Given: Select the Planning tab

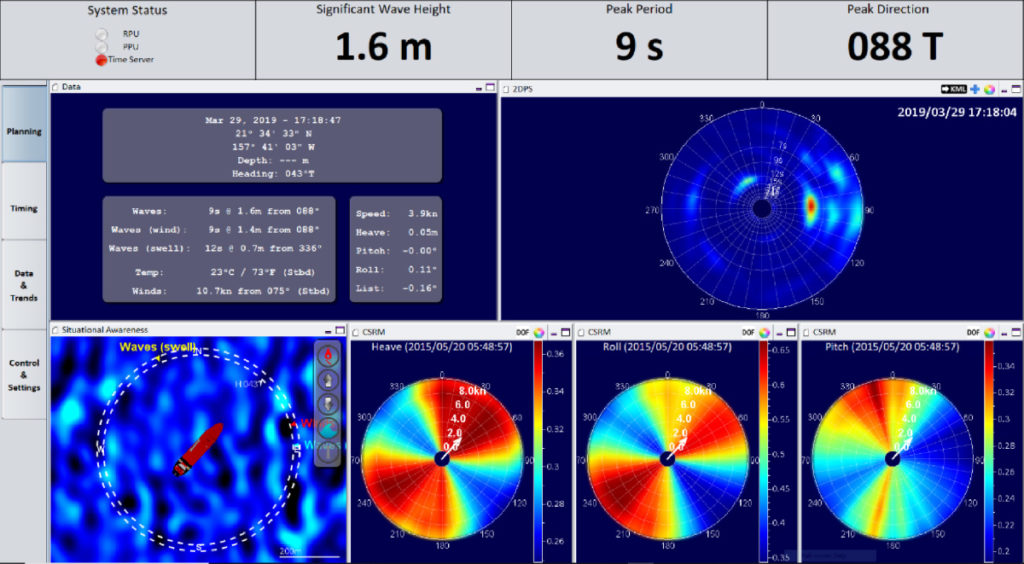Looking at the screenshot, I should coord(24,131).
